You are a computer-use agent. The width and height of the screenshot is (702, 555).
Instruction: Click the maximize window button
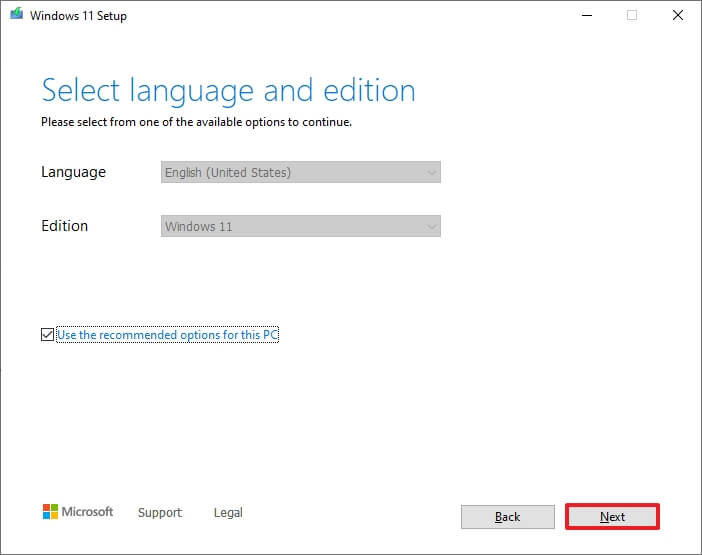pyautogui.click(x=632, y=16)
